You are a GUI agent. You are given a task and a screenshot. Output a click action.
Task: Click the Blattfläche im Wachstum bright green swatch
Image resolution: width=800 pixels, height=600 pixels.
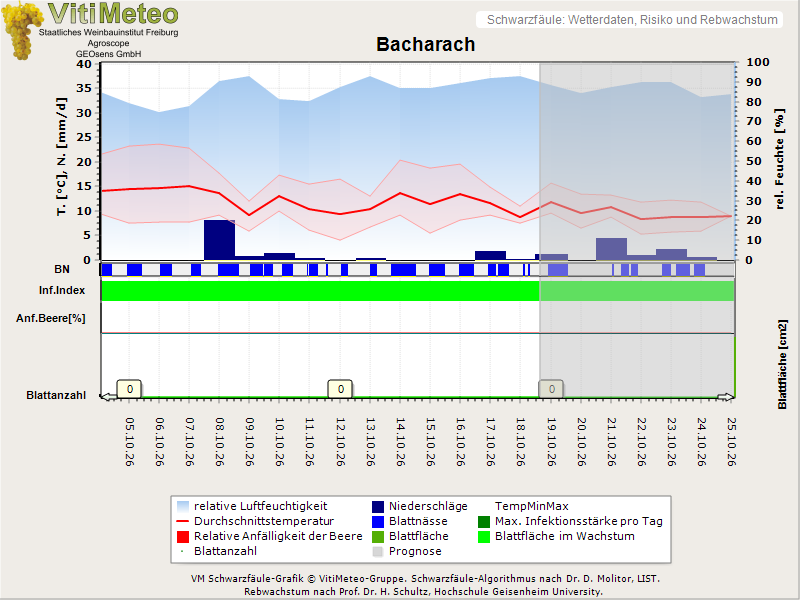(x=484, y=536)
